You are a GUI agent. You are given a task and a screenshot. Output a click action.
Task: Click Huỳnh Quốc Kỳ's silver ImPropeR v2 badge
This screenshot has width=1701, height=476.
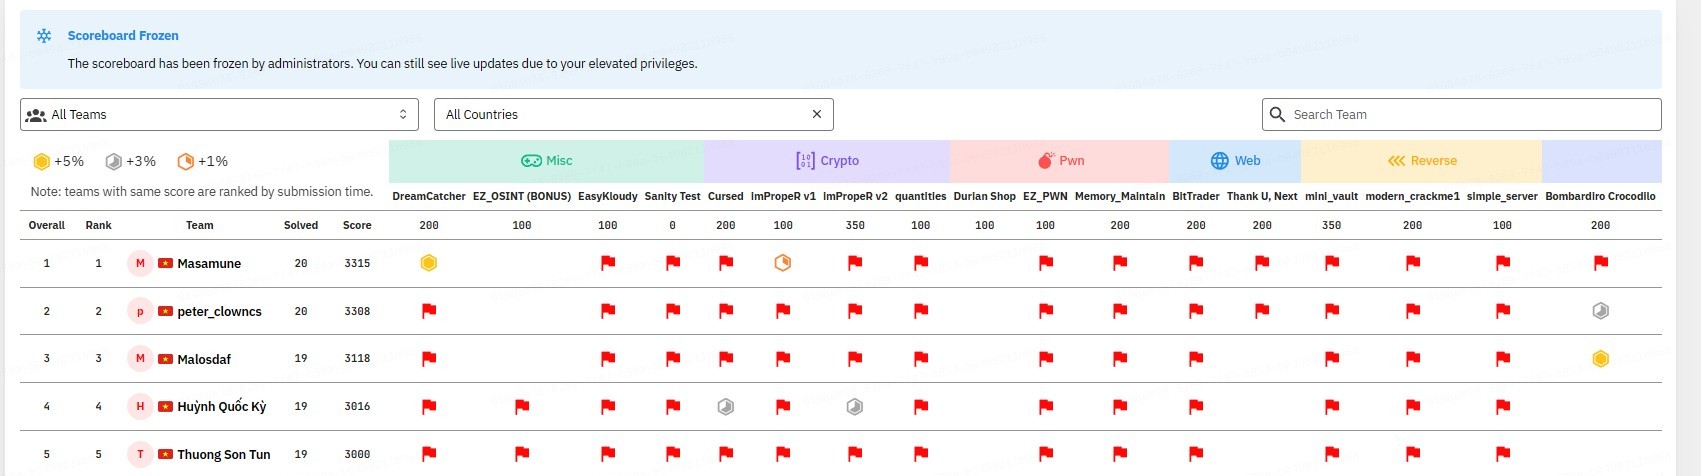click(x=855, y=406)
